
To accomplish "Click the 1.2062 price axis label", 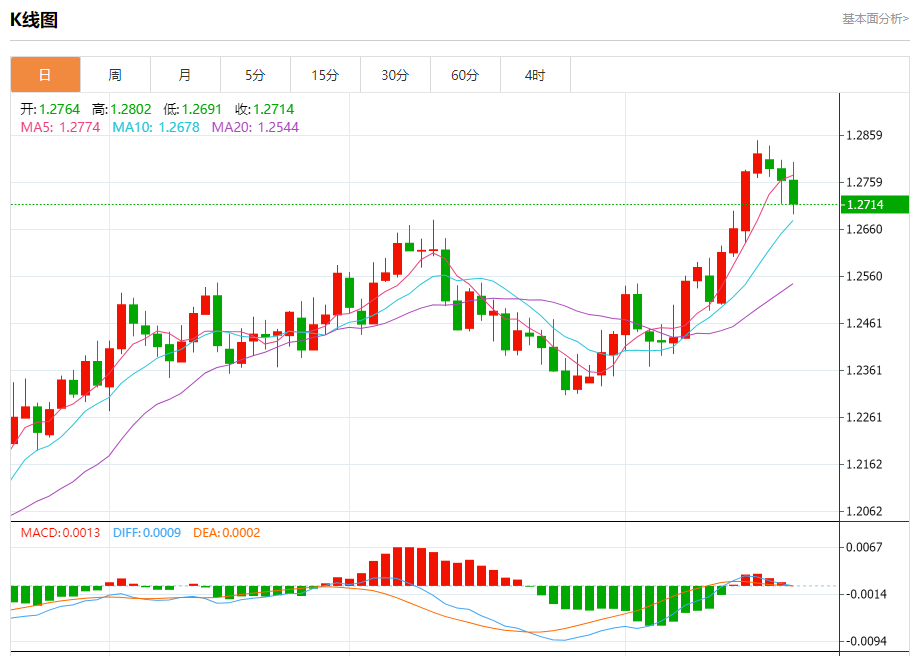I will [864, 511].
